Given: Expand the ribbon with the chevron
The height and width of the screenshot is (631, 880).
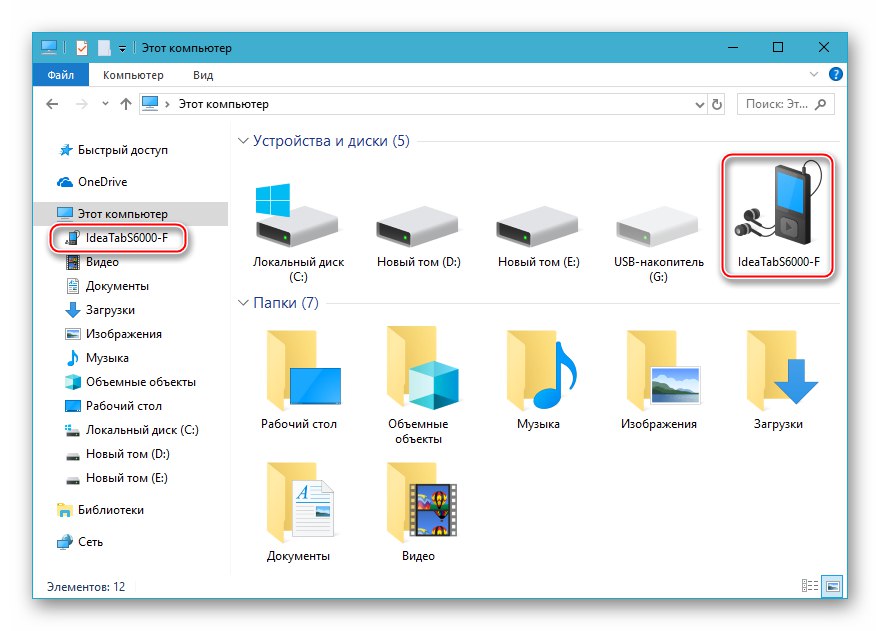Looking at the screenshot, I should (x=814, y=74).
